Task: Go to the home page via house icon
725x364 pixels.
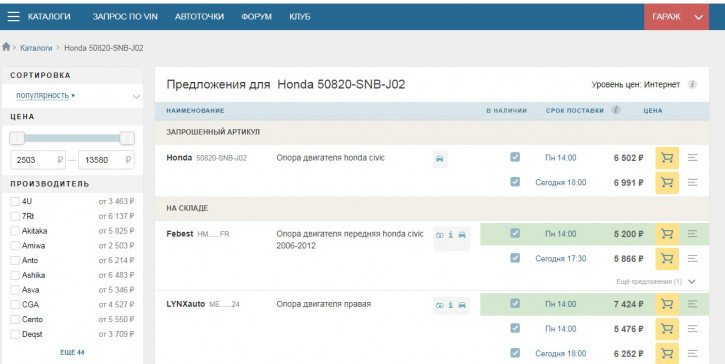Action: point(6,47)
